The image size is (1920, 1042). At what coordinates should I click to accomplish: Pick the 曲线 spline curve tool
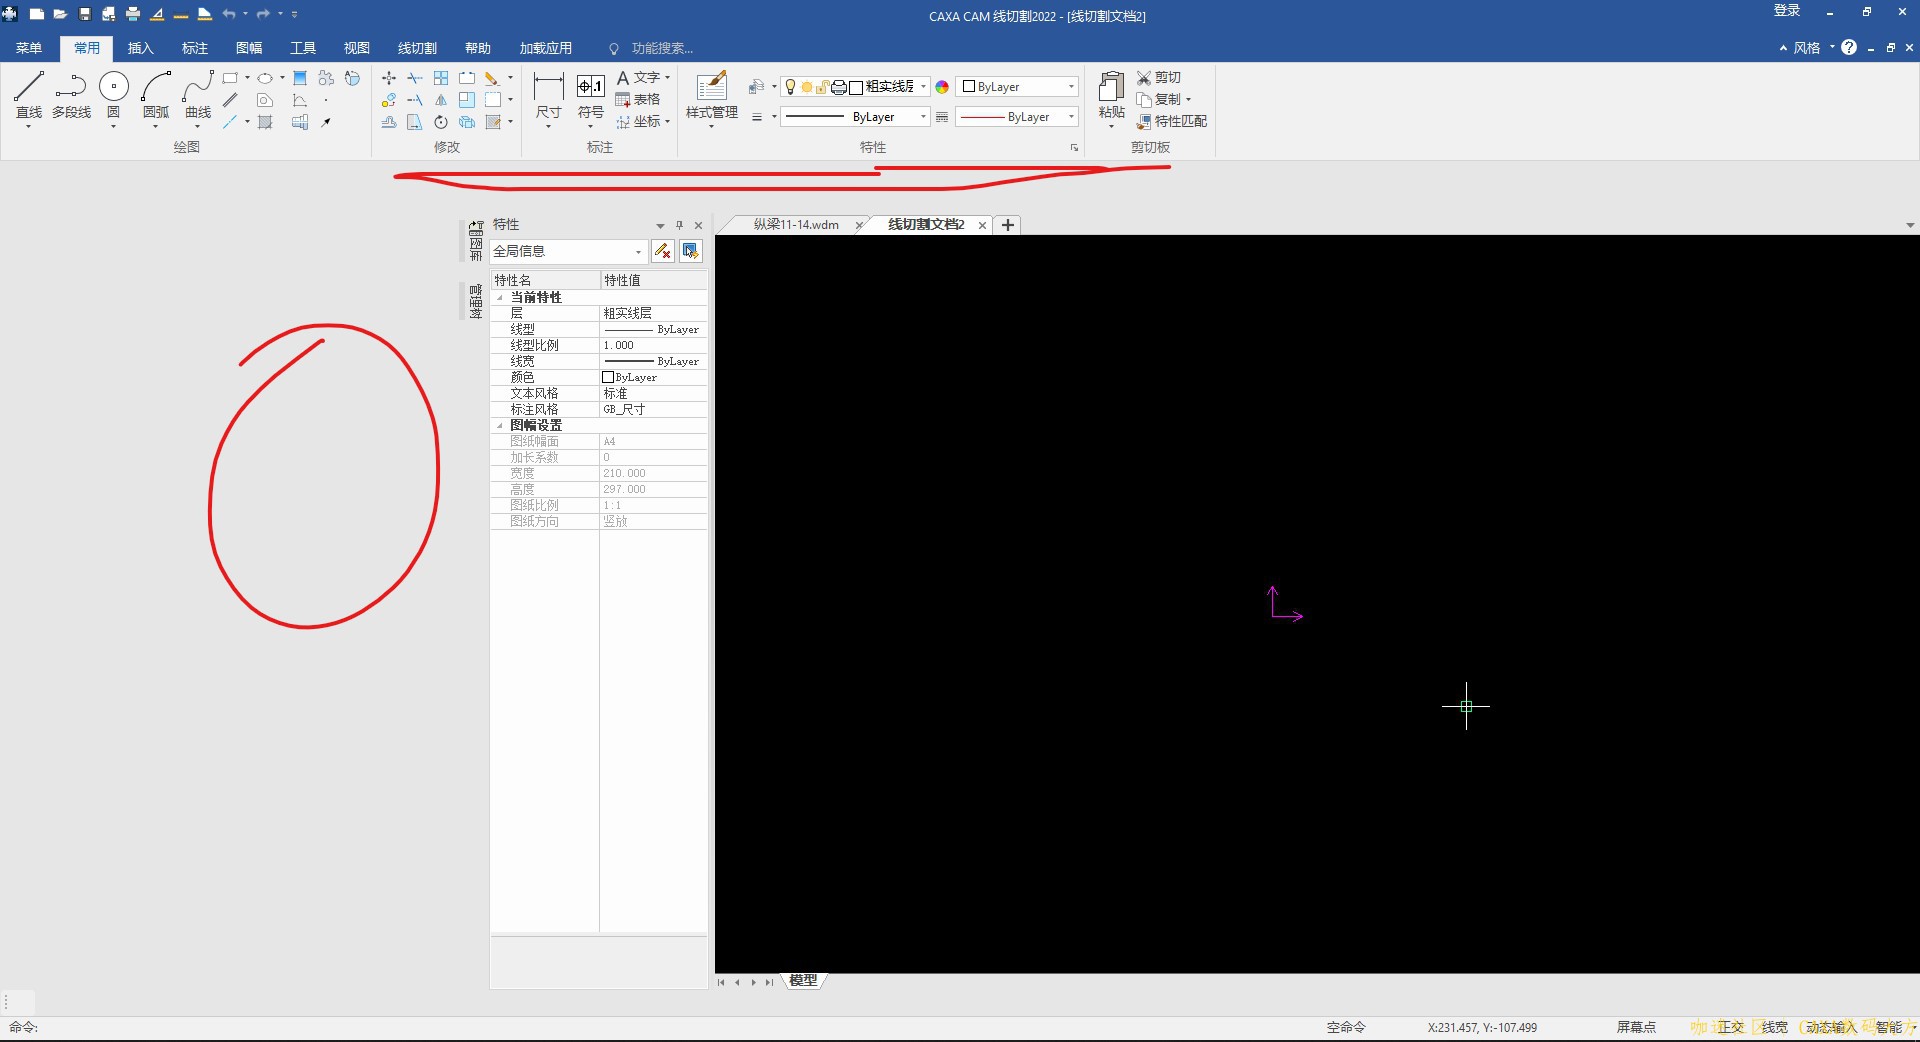pyautogui.click(x=198, y=95)
